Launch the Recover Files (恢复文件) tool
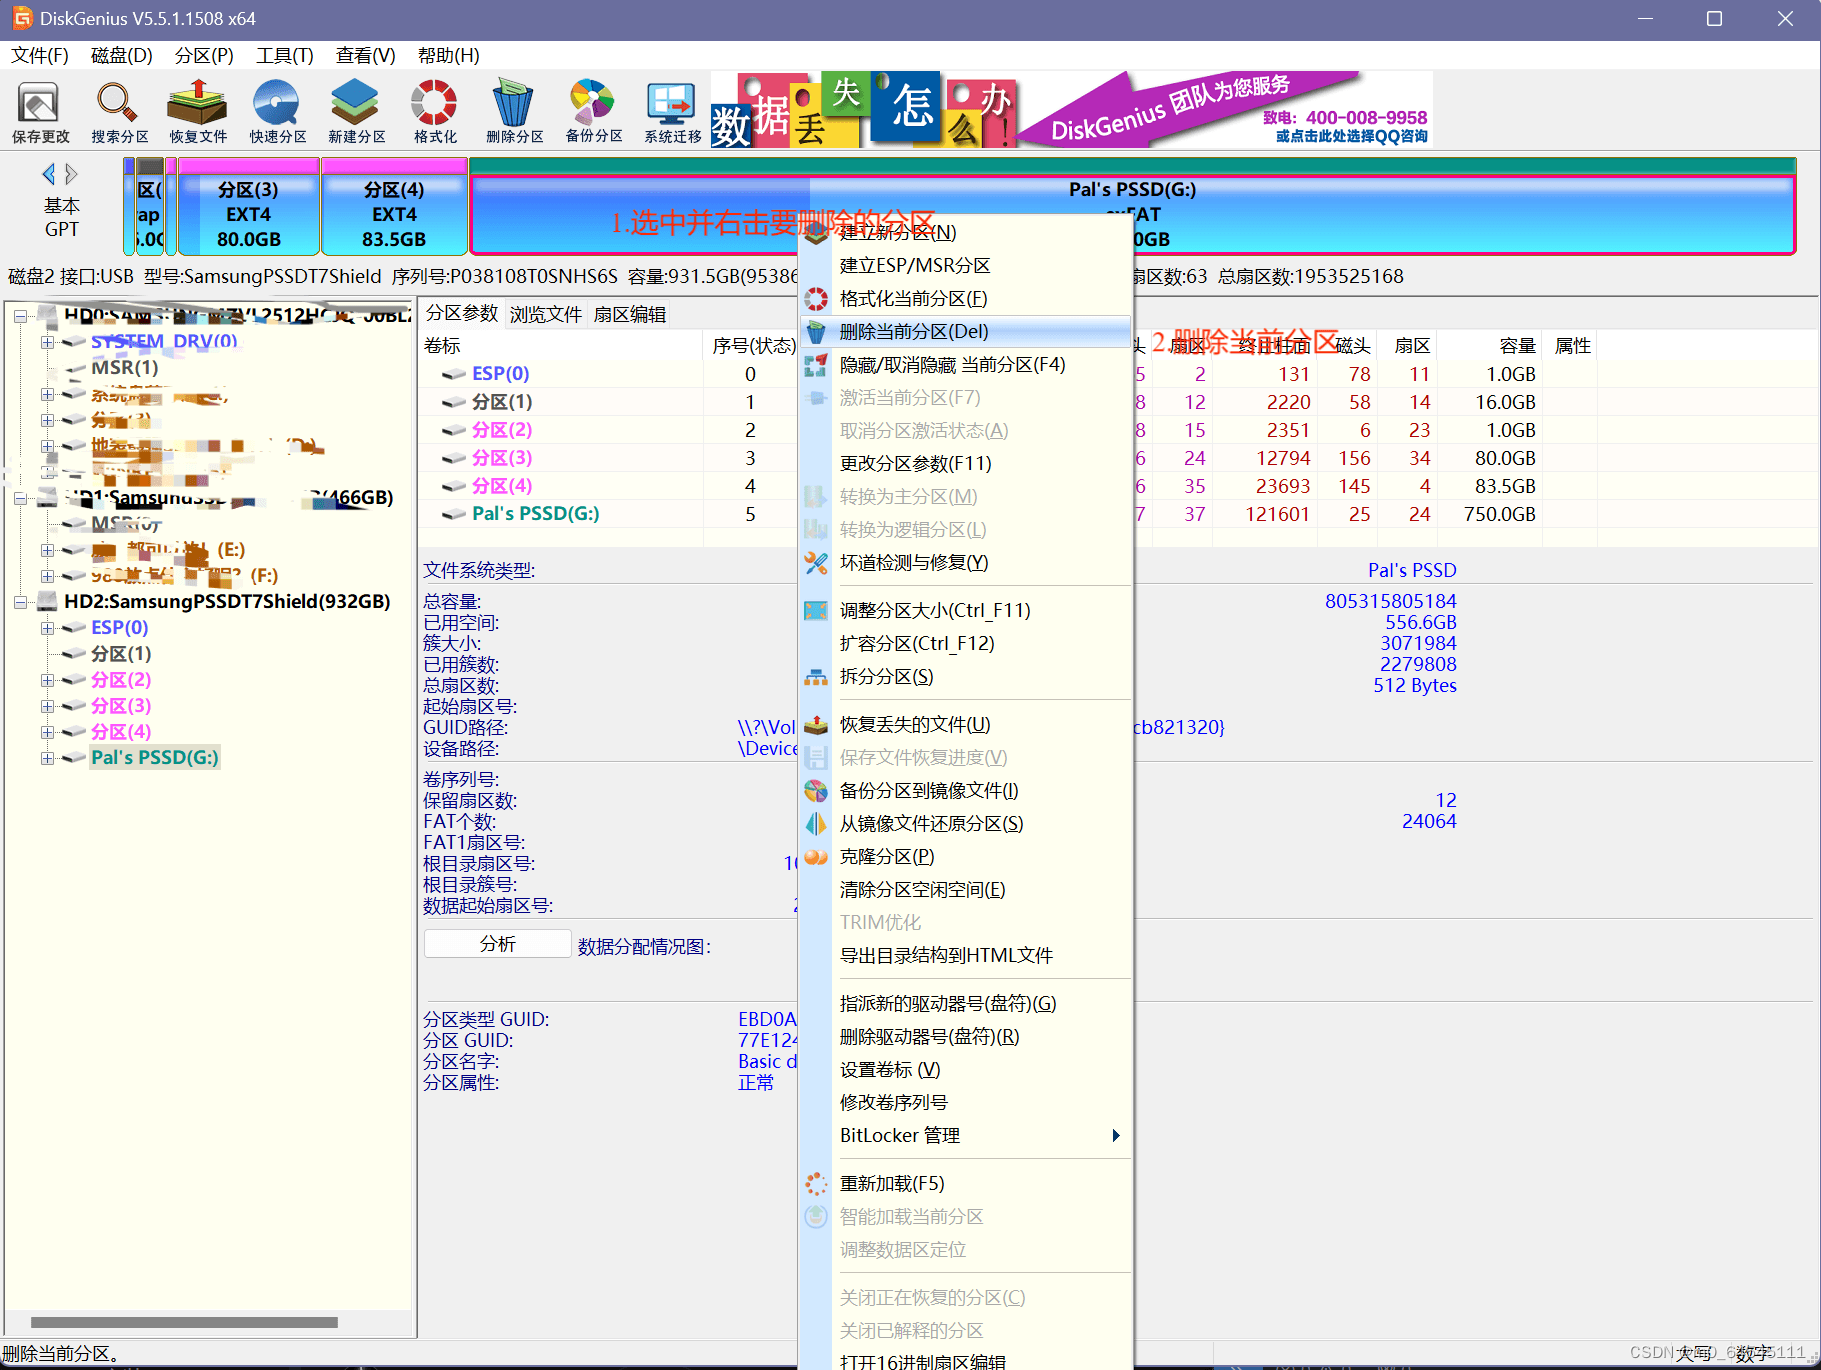 click(198, 113)
